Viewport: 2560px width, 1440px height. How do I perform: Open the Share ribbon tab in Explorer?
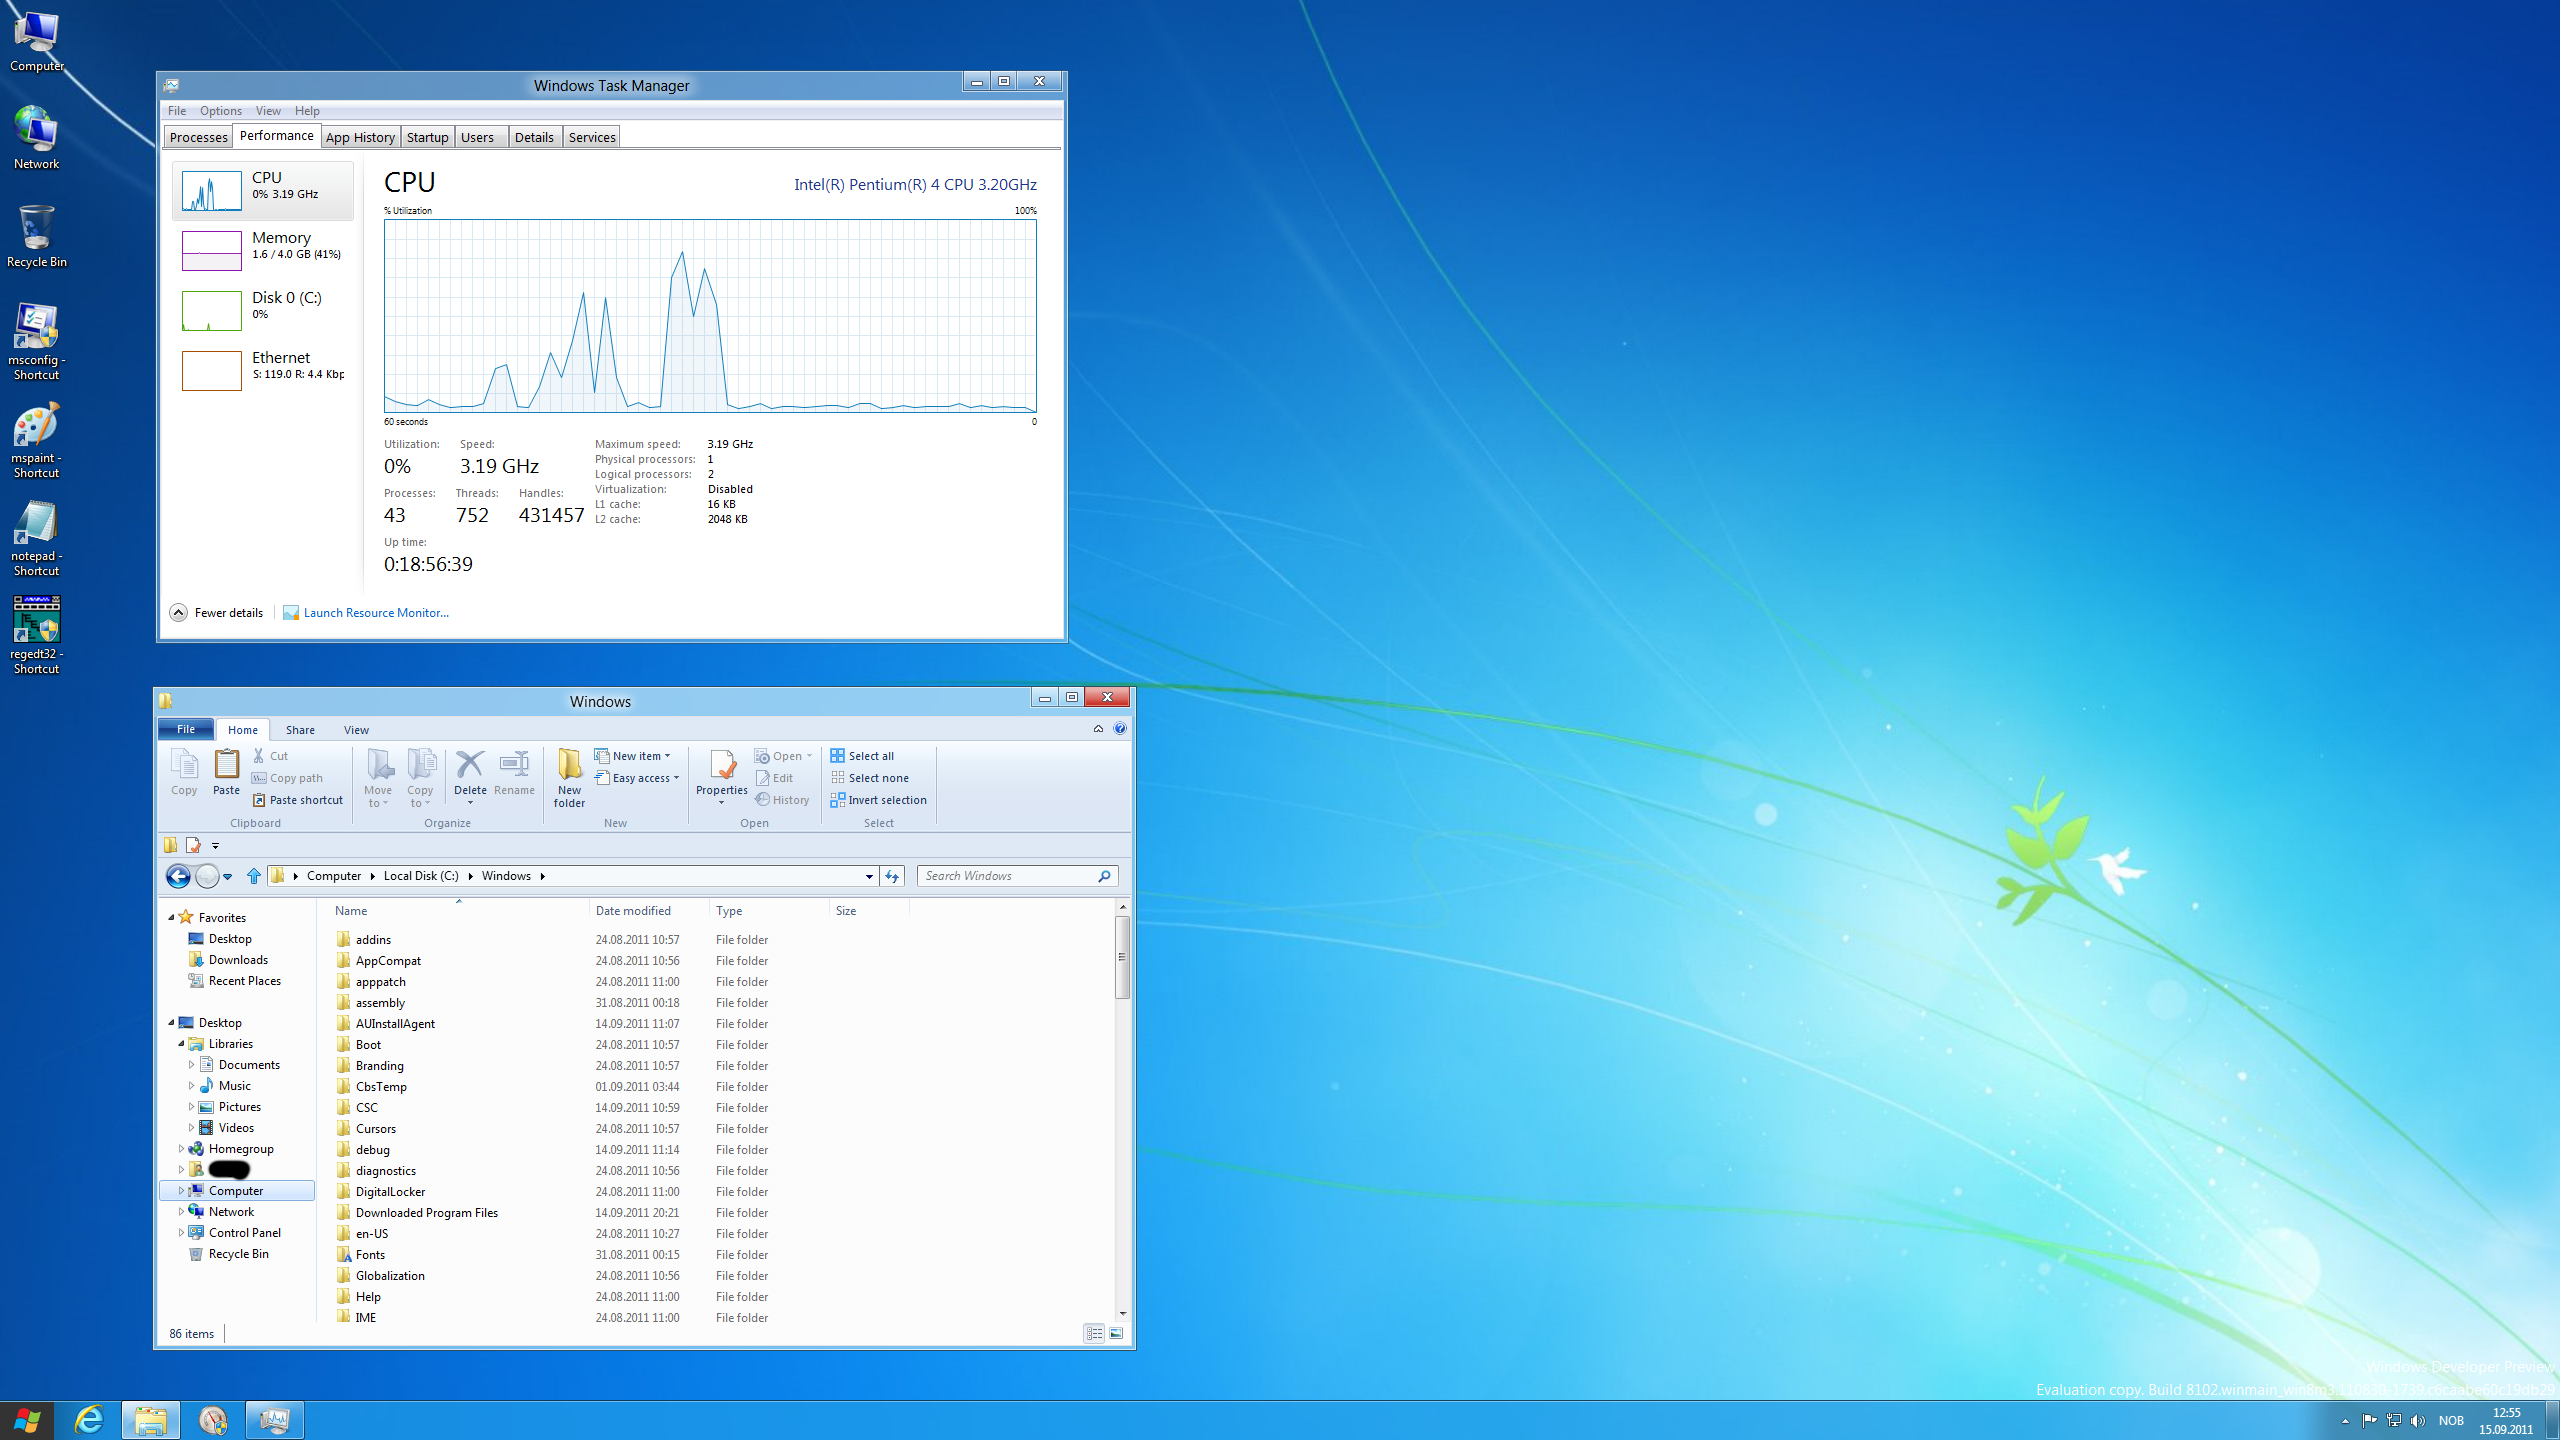pos(300,730)
